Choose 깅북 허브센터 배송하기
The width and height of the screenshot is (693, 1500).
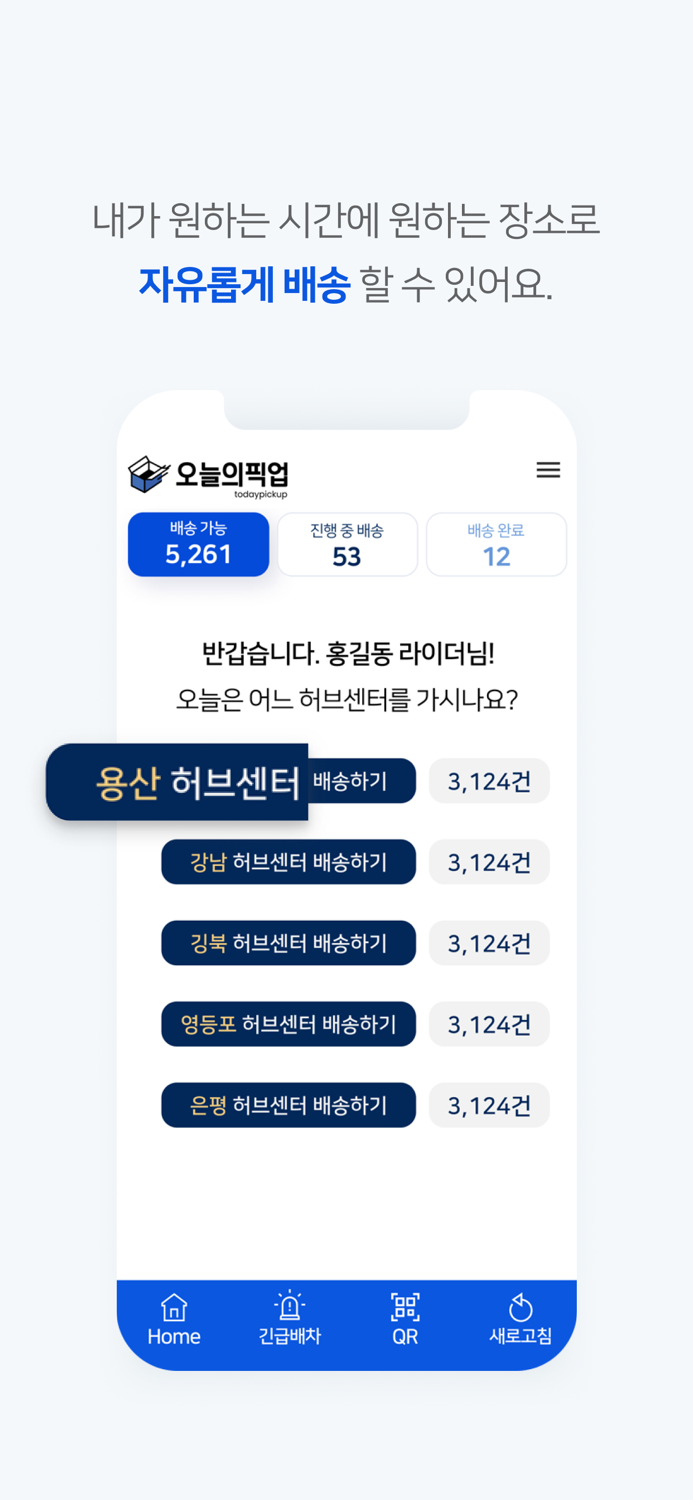[288, 942]
